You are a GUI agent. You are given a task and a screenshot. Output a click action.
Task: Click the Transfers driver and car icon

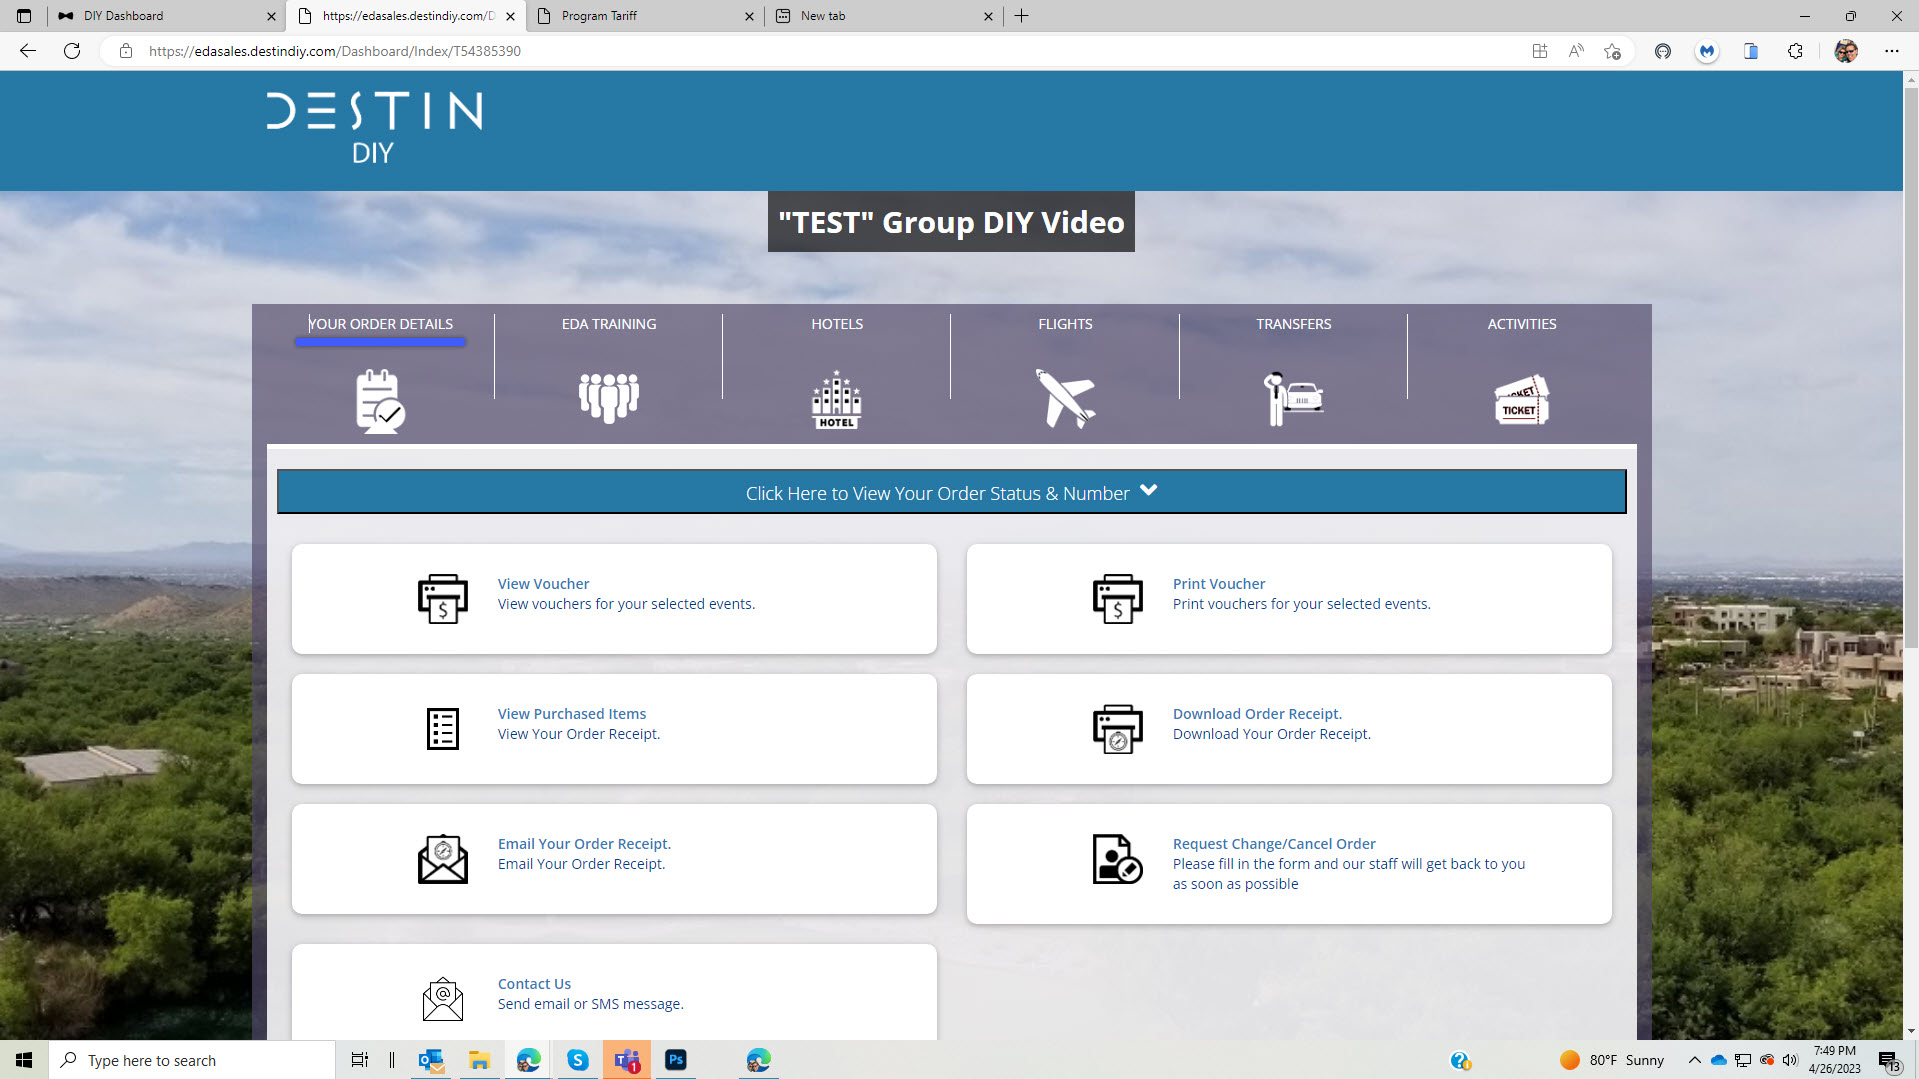pos(1293,398)
